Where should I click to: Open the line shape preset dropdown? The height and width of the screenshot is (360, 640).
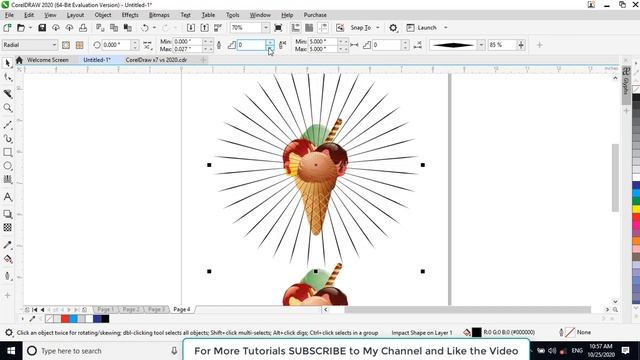click(481, 45)
